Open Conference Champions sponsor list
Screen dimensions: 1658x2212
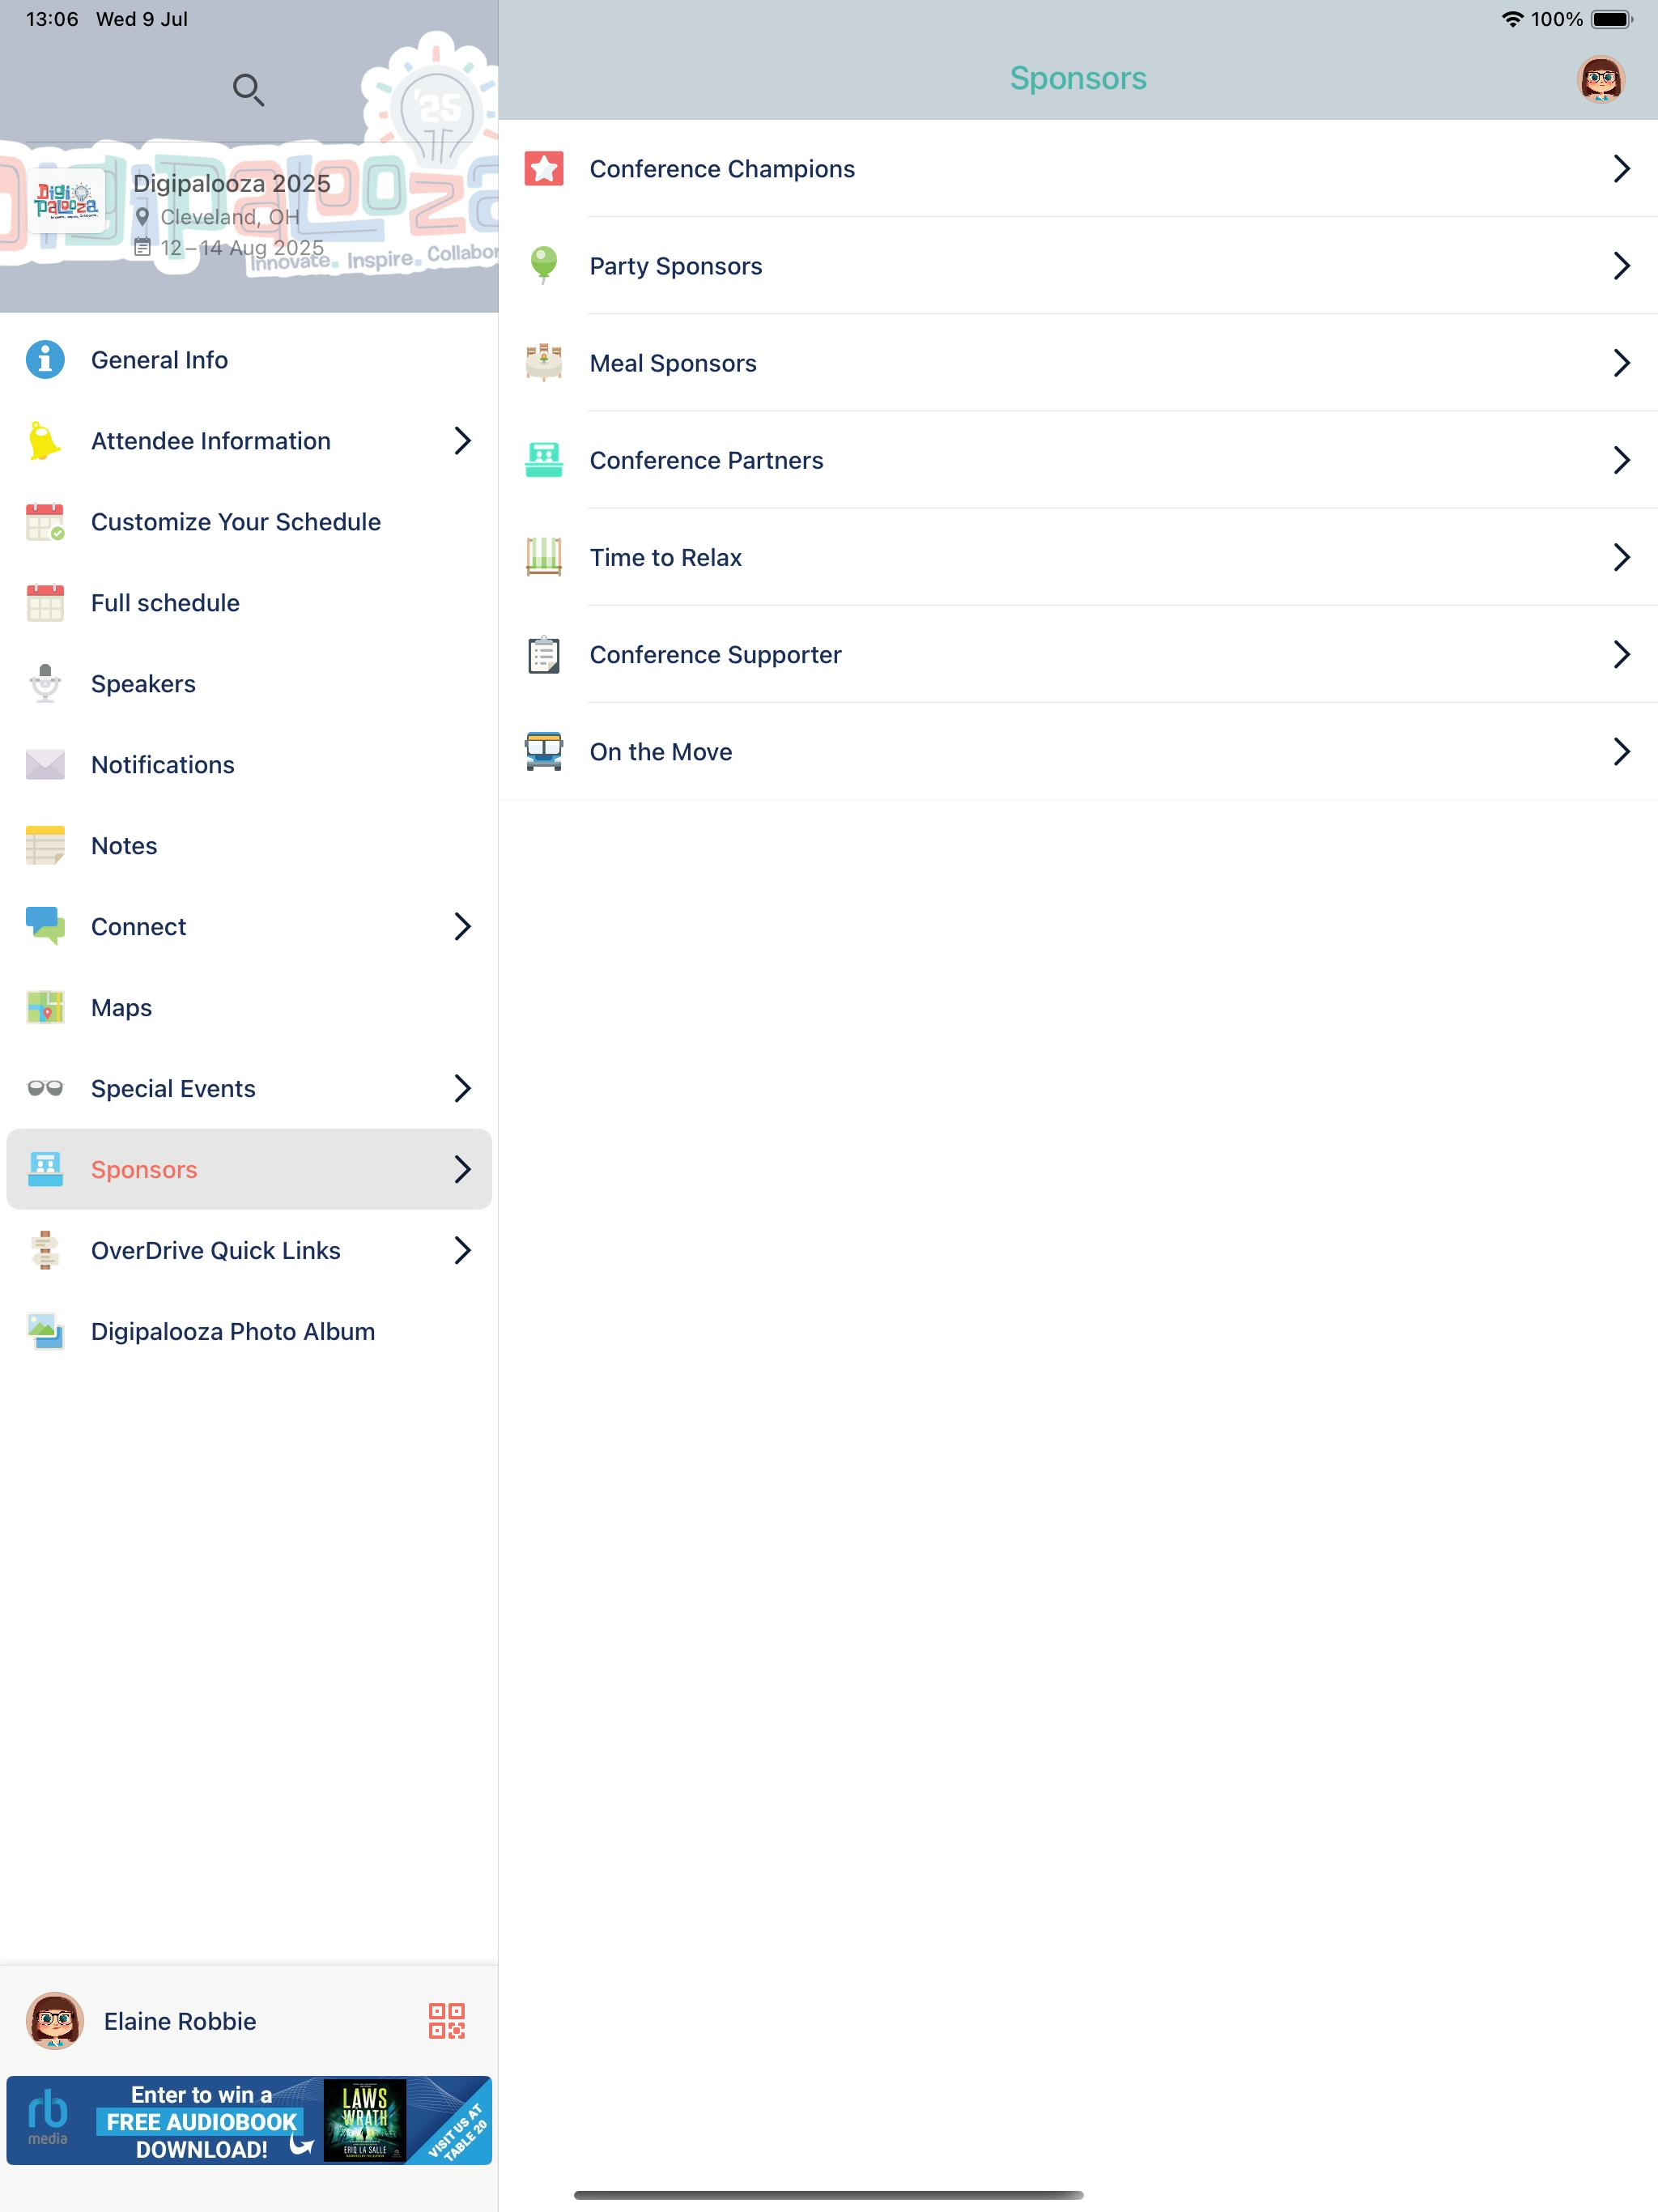[x=1078, y=169]
